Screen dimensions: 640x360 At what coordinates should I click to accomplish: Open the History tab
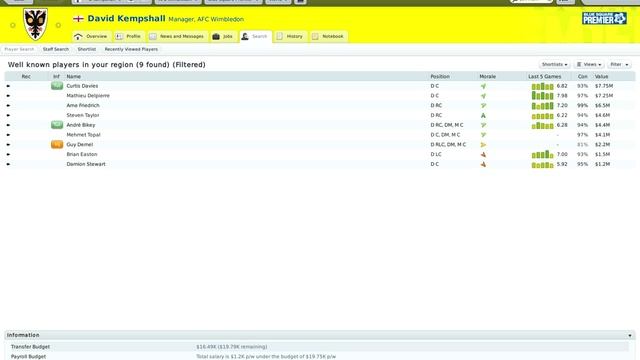290,36
